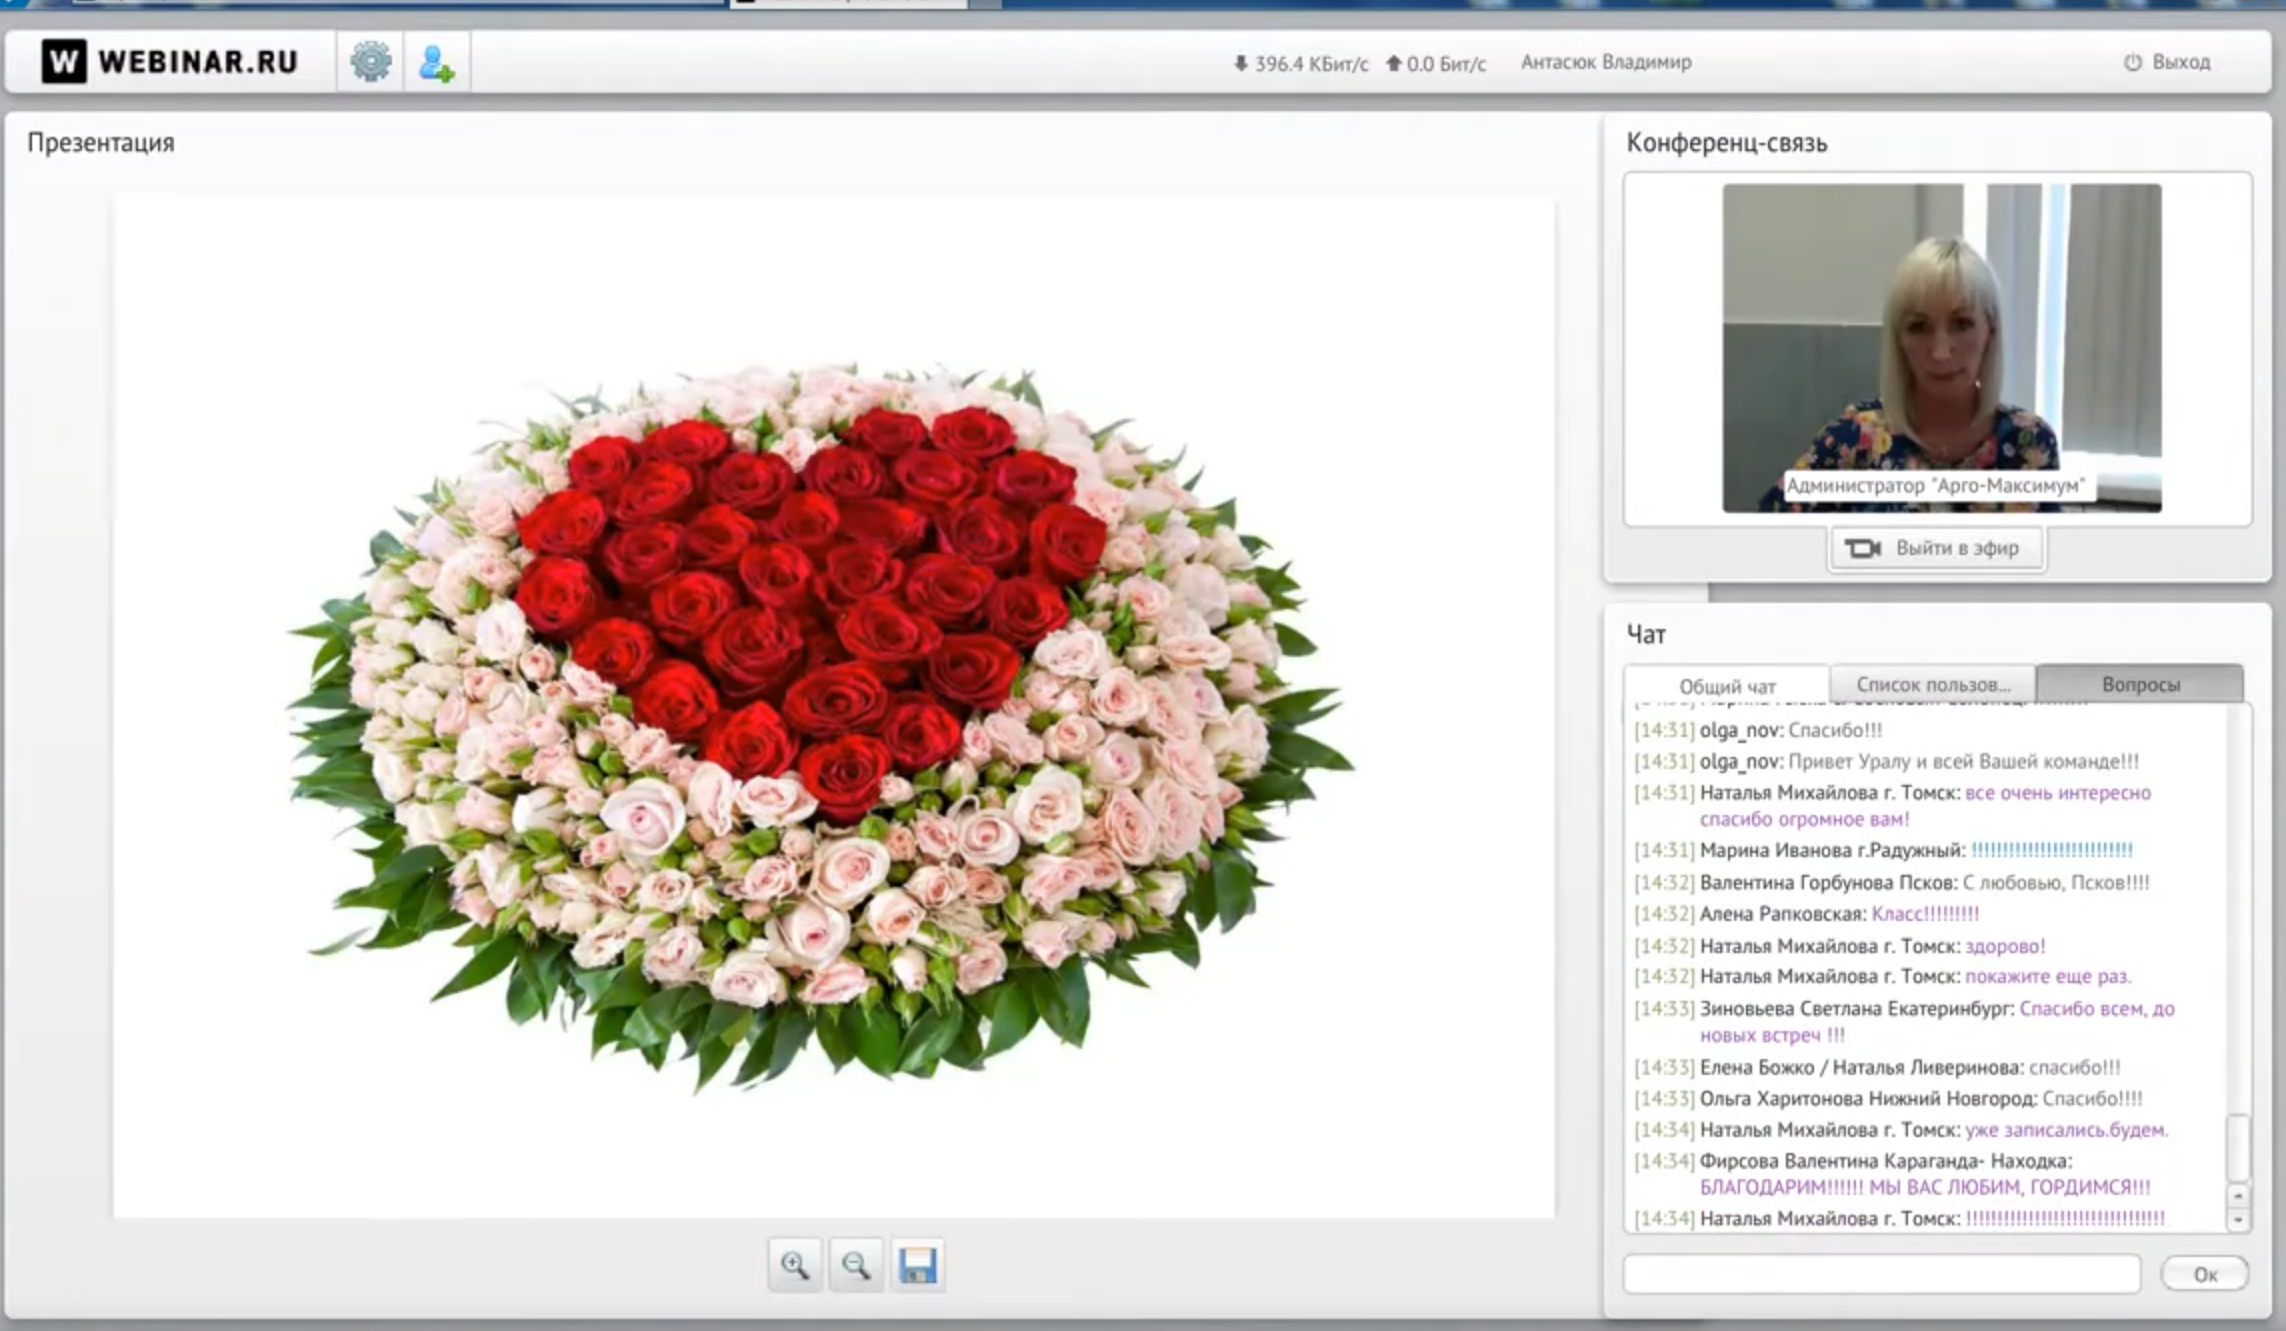Screen dimensions: 2286x1331
Task: Click the presenter video thumbnail
Action: pos(1941,347)
